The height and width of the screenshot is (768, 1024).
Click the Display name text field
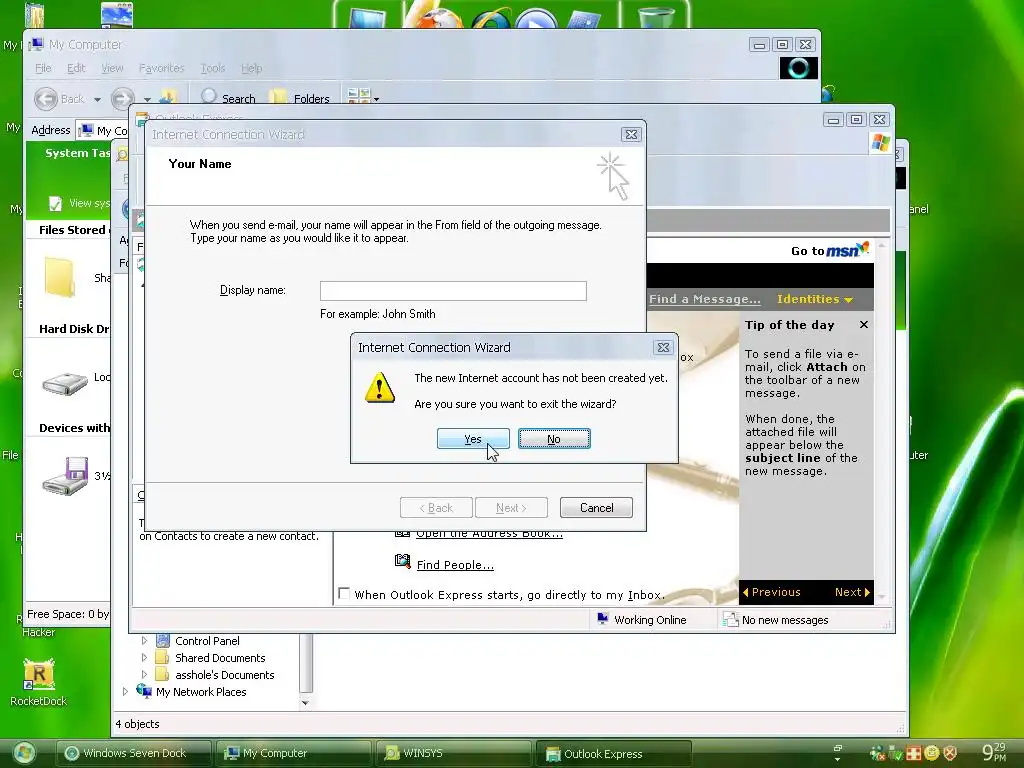[453, 291]
